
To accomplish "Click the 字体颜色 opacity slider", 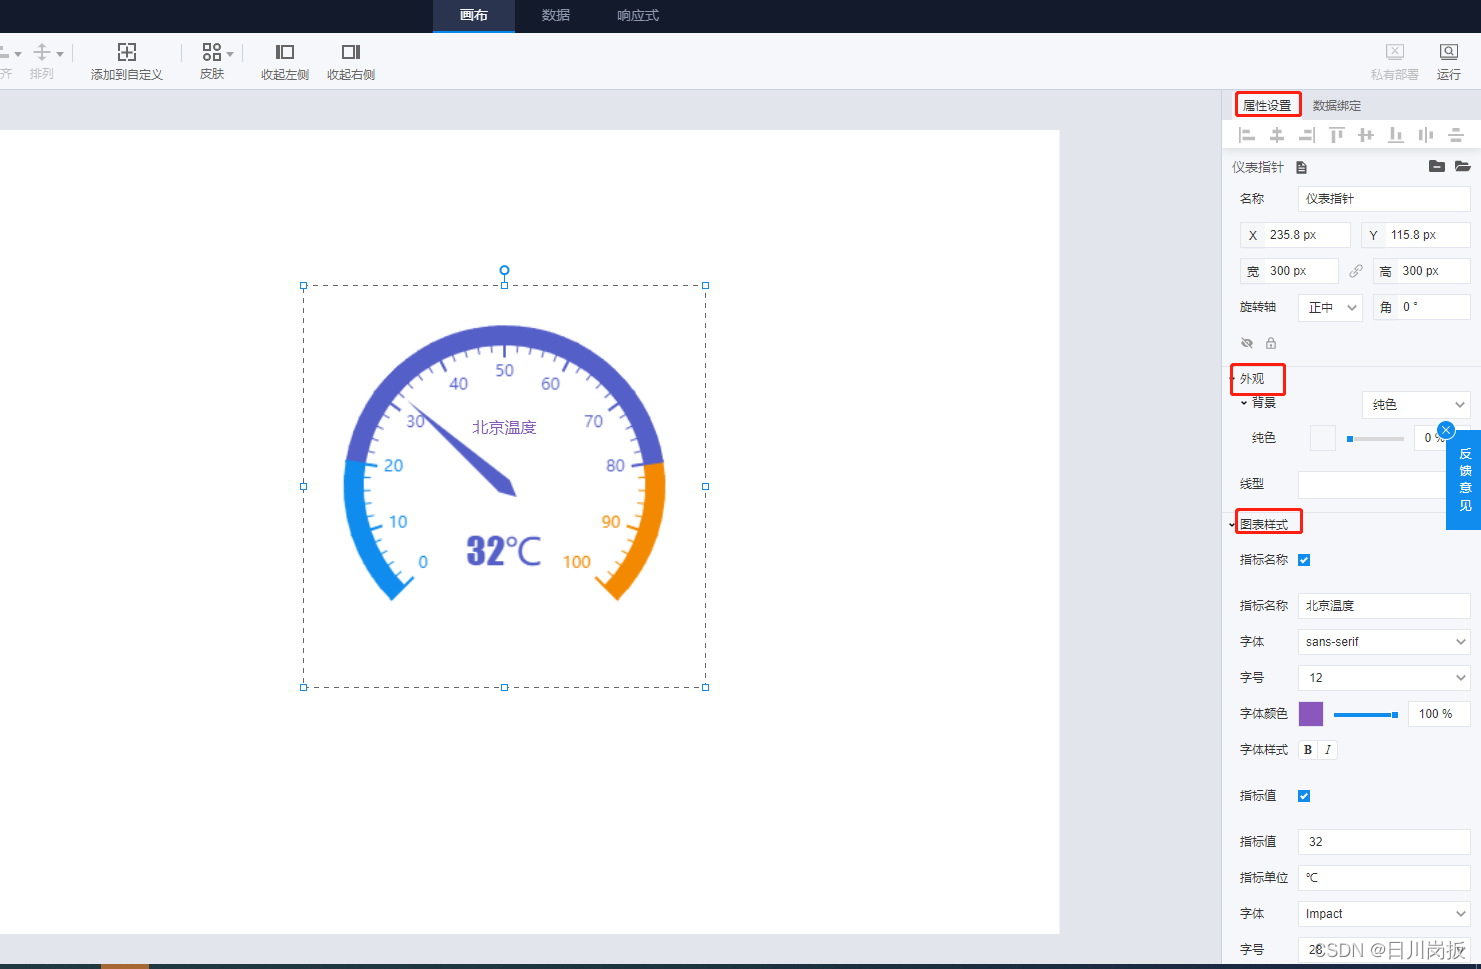I will pos(1366,715).
